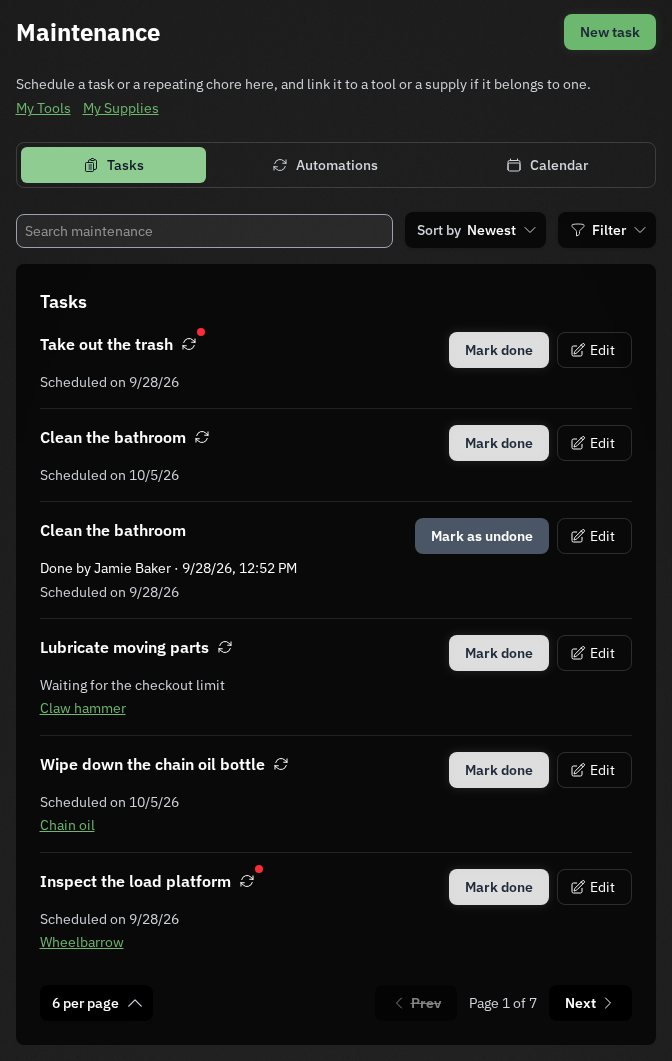Click the pencil icon in Take out the trash Edit button
This screenshot has height=1061, width=672.
coord(577,350)
